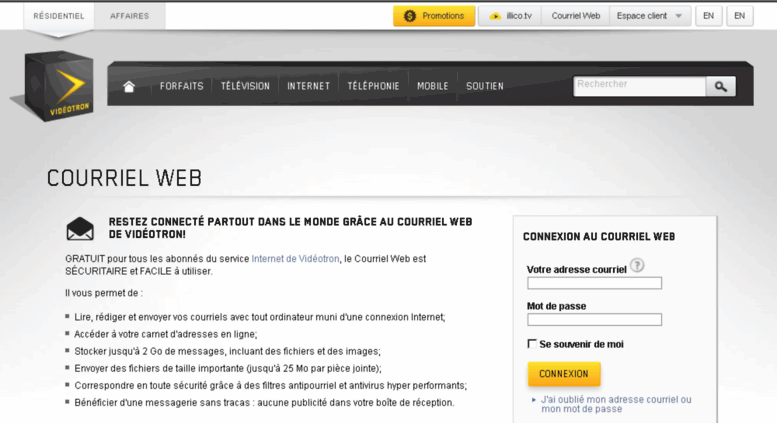Click the bullet about messagerie sans tracas
Viewport: 777px width, 423px height.
(264, 403)
